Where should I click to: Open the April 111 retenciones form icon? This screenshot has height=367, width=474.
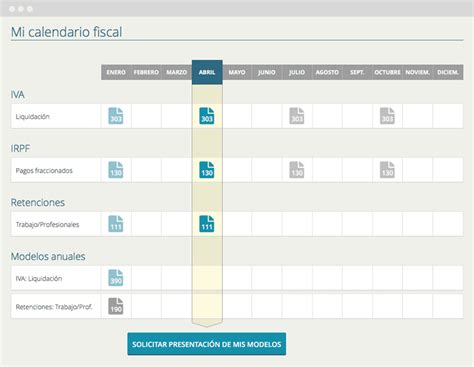(207, 224)
